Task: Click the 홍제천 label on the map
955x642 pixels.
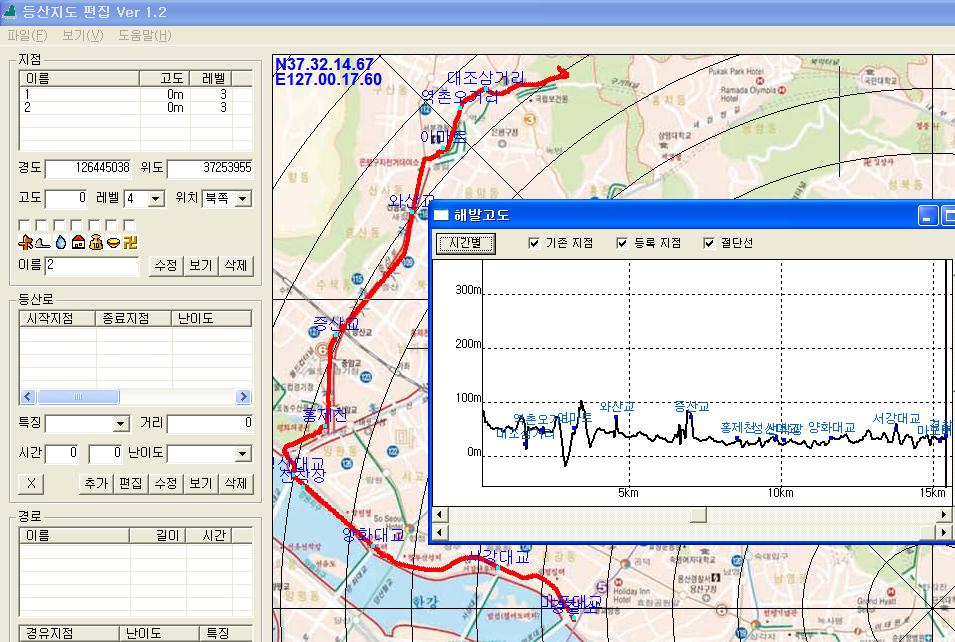Action: coord(325,415)
